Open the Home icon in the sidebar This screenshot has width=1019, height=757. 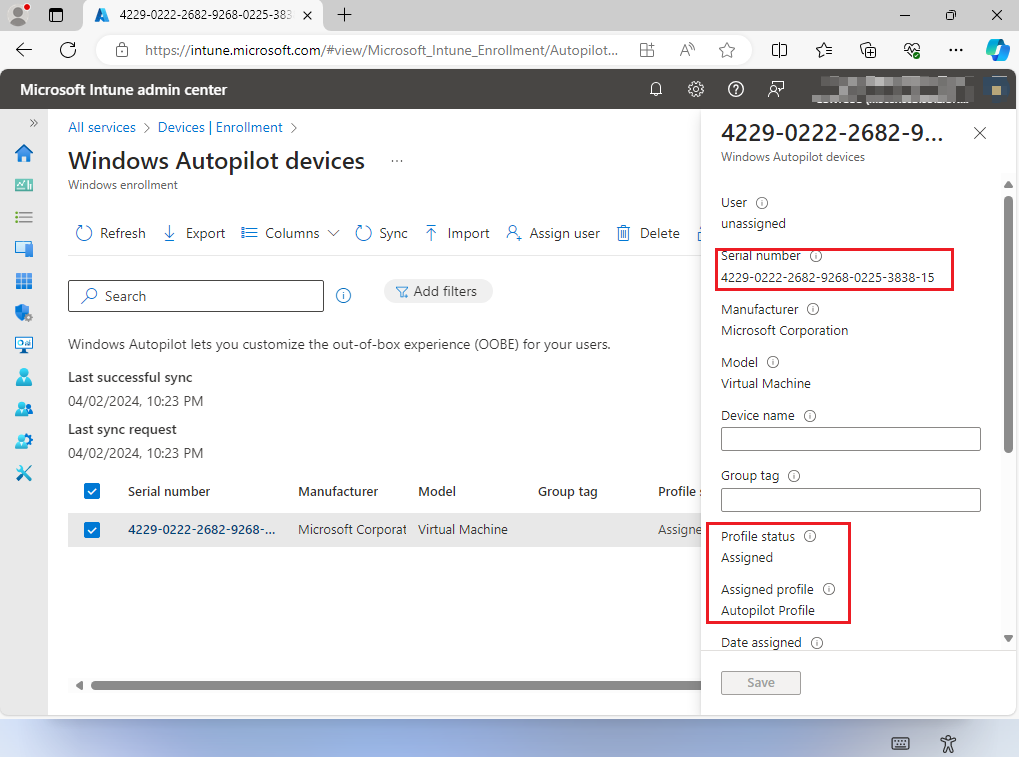24,153
